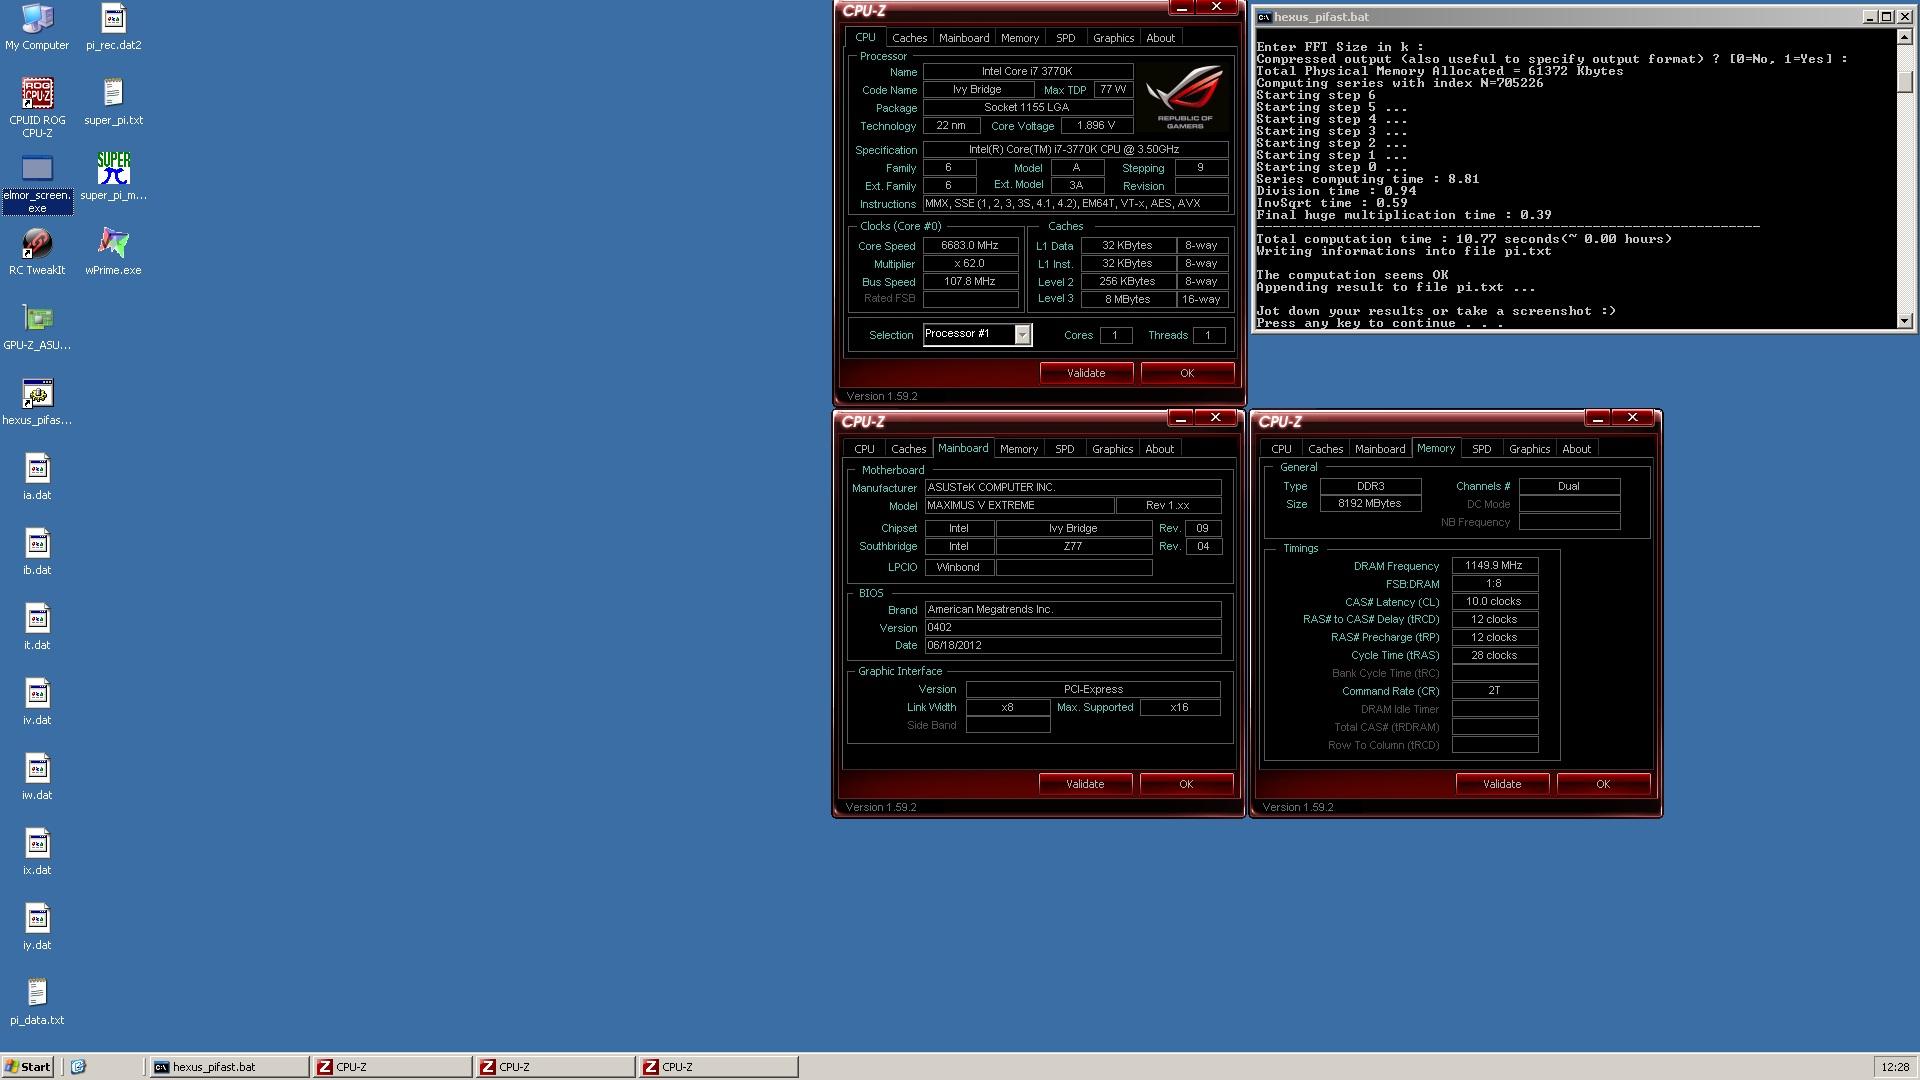This screenshot has width=1920, height=1080.
Task: Click Validate in the Mainboard window
Action: [1085, 784]
